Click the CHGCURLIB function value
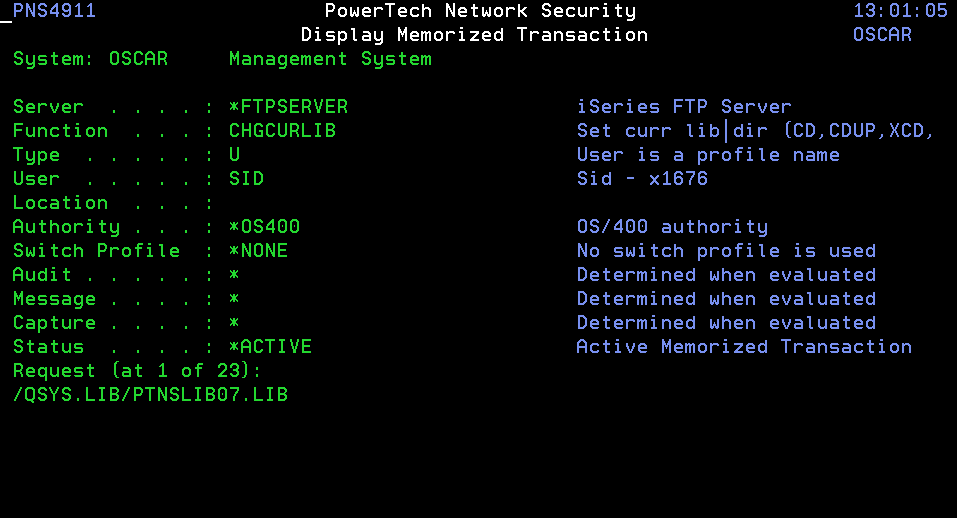 (282, 131)
